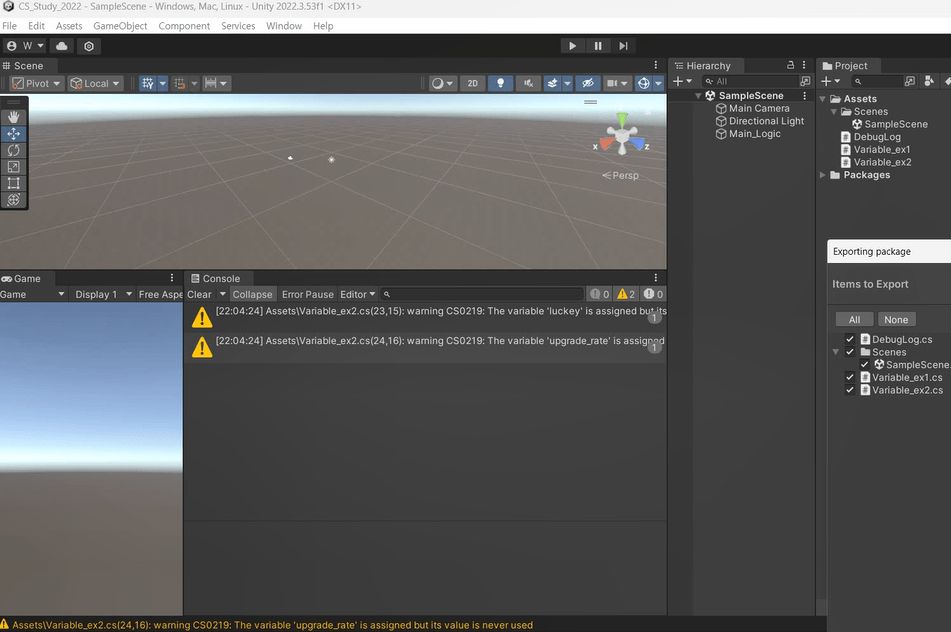Open the Scene camera settings icon
Viewport: 951px width, 632px height.
coord(612,84)
